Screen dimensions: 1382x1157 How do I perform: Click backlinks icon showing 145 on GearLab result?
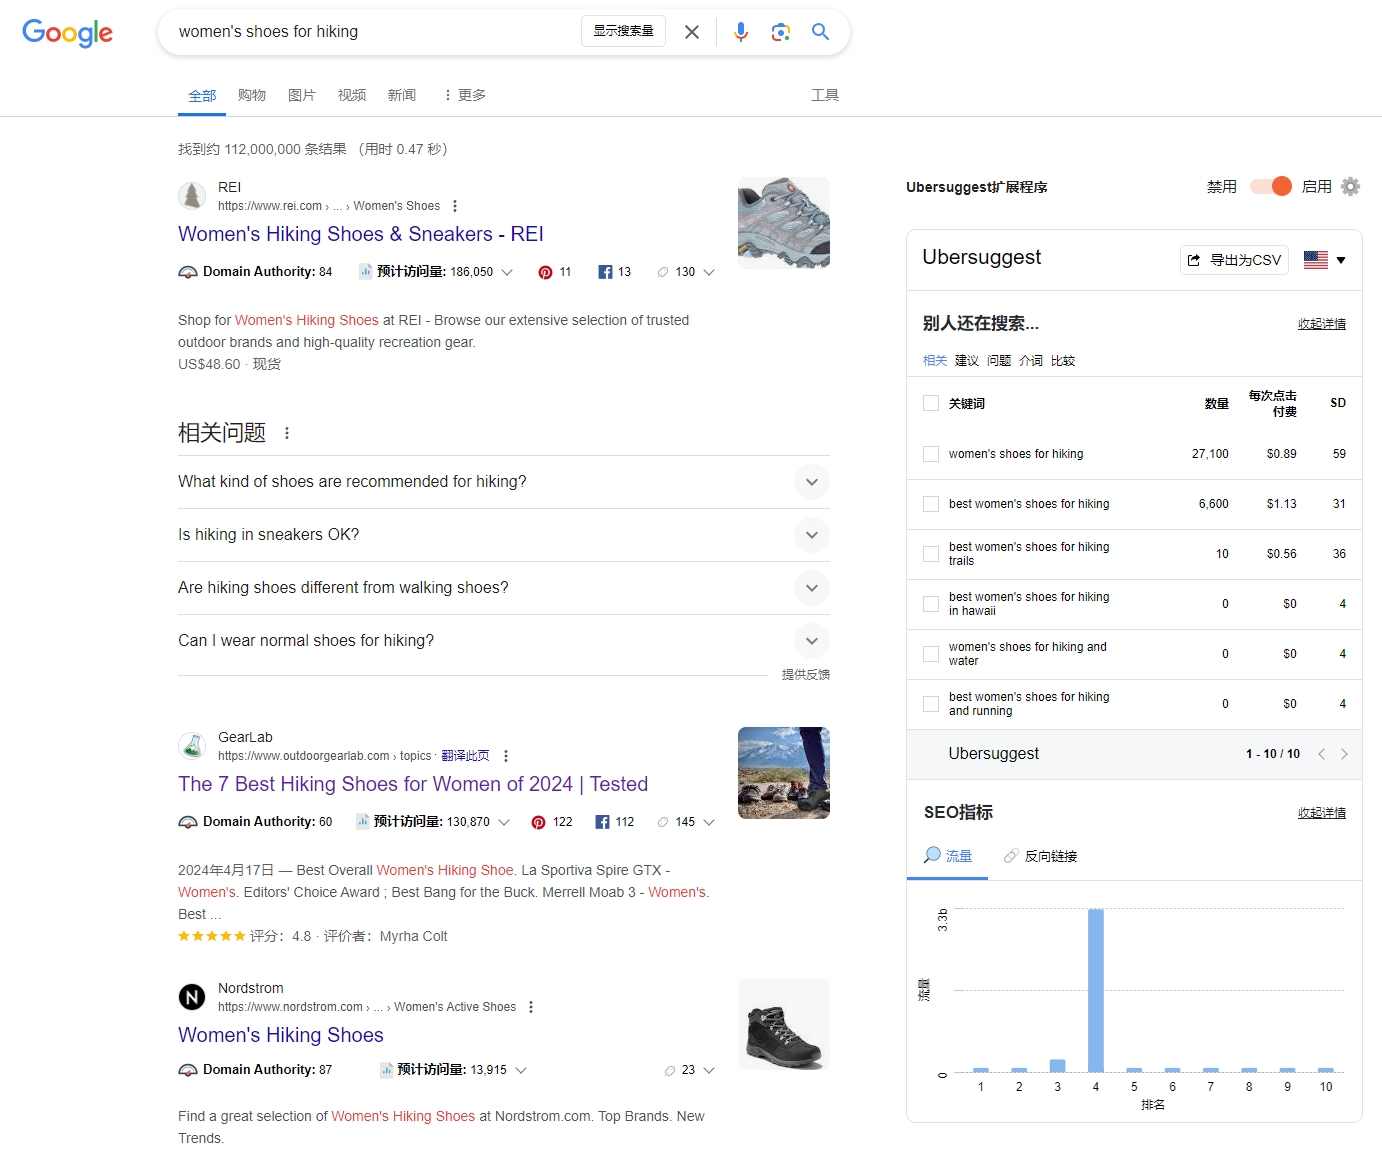[662, 822]
